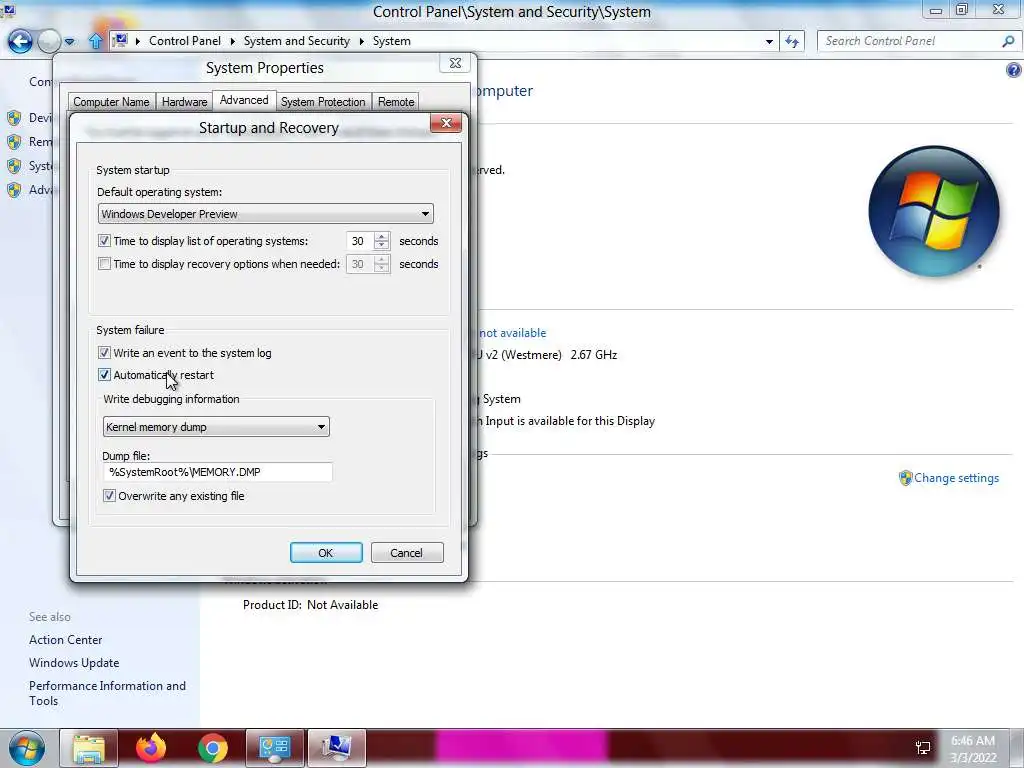Screen dimensions: 1024x768
Task: Select the Product ID: Not Available text
Action: coord(310,605)
